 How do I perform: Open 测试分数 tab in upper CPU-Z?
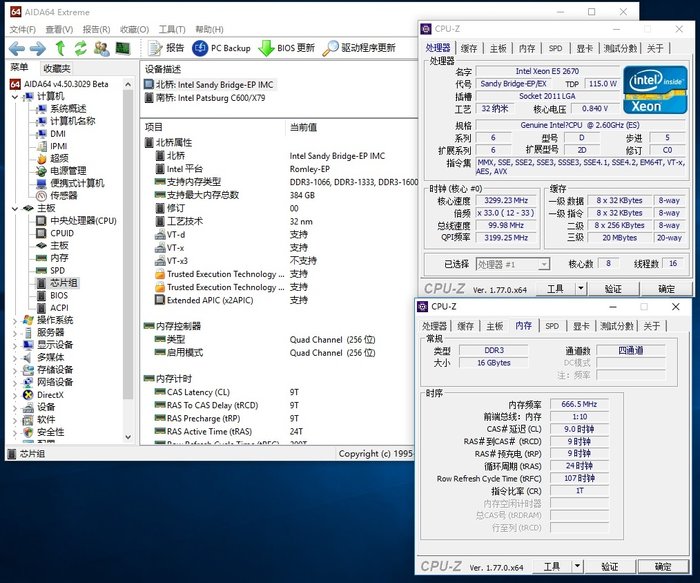pos(620,48)
